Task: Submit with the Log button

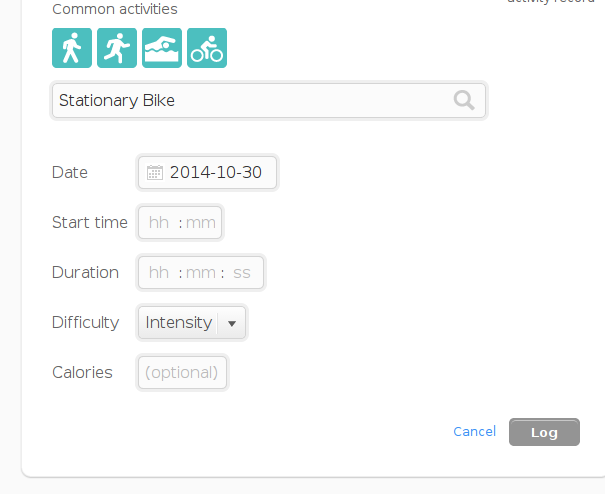Action: 544,432
